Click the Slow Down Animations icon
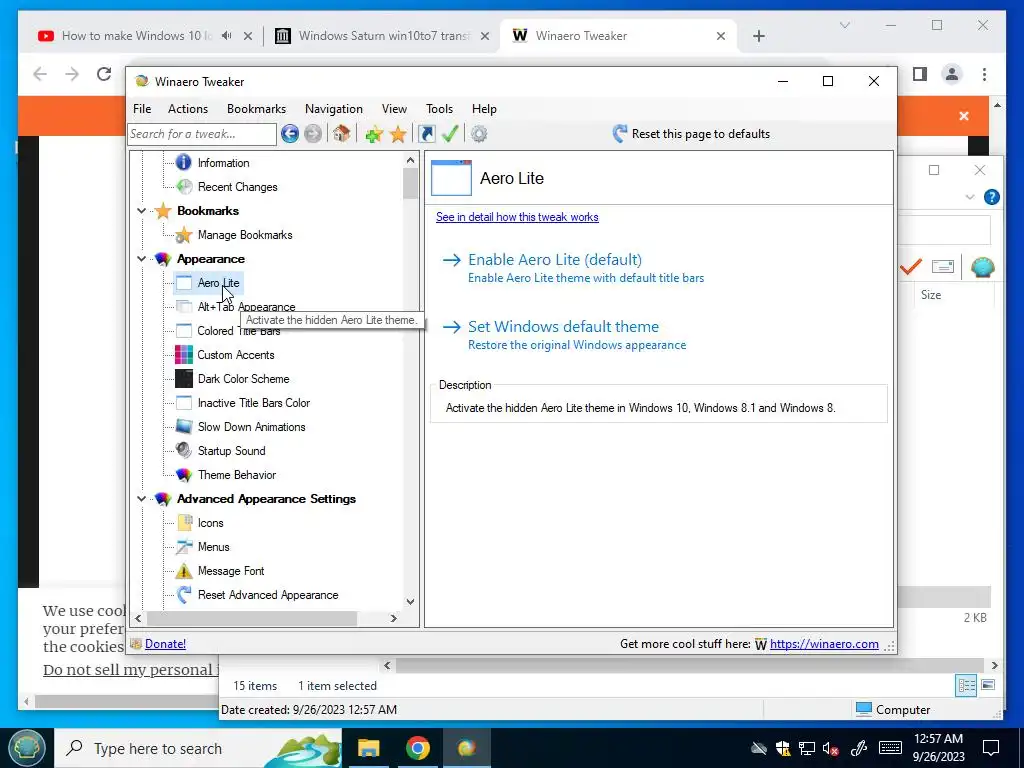The height and width of the screenshot is (768, 1024). (x=184, y=426)
